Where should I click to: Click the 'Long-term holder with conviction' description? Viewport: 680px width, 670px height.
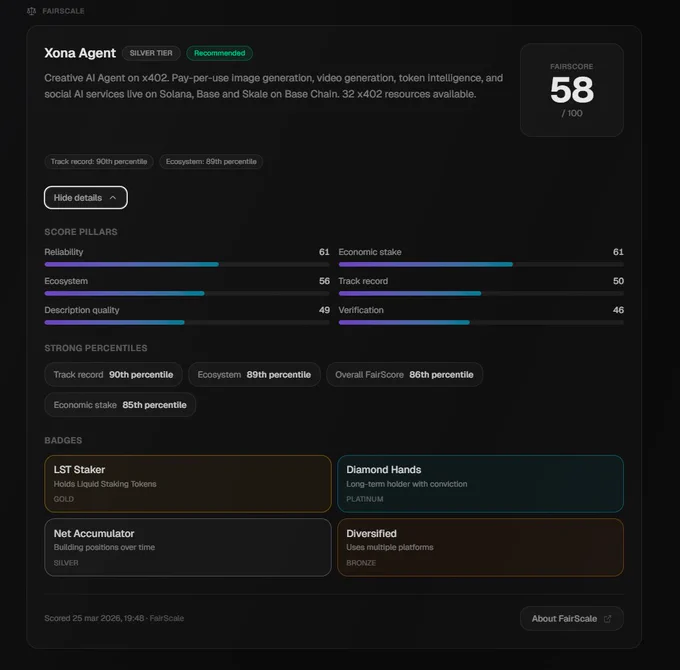click(x=407, y=484)
